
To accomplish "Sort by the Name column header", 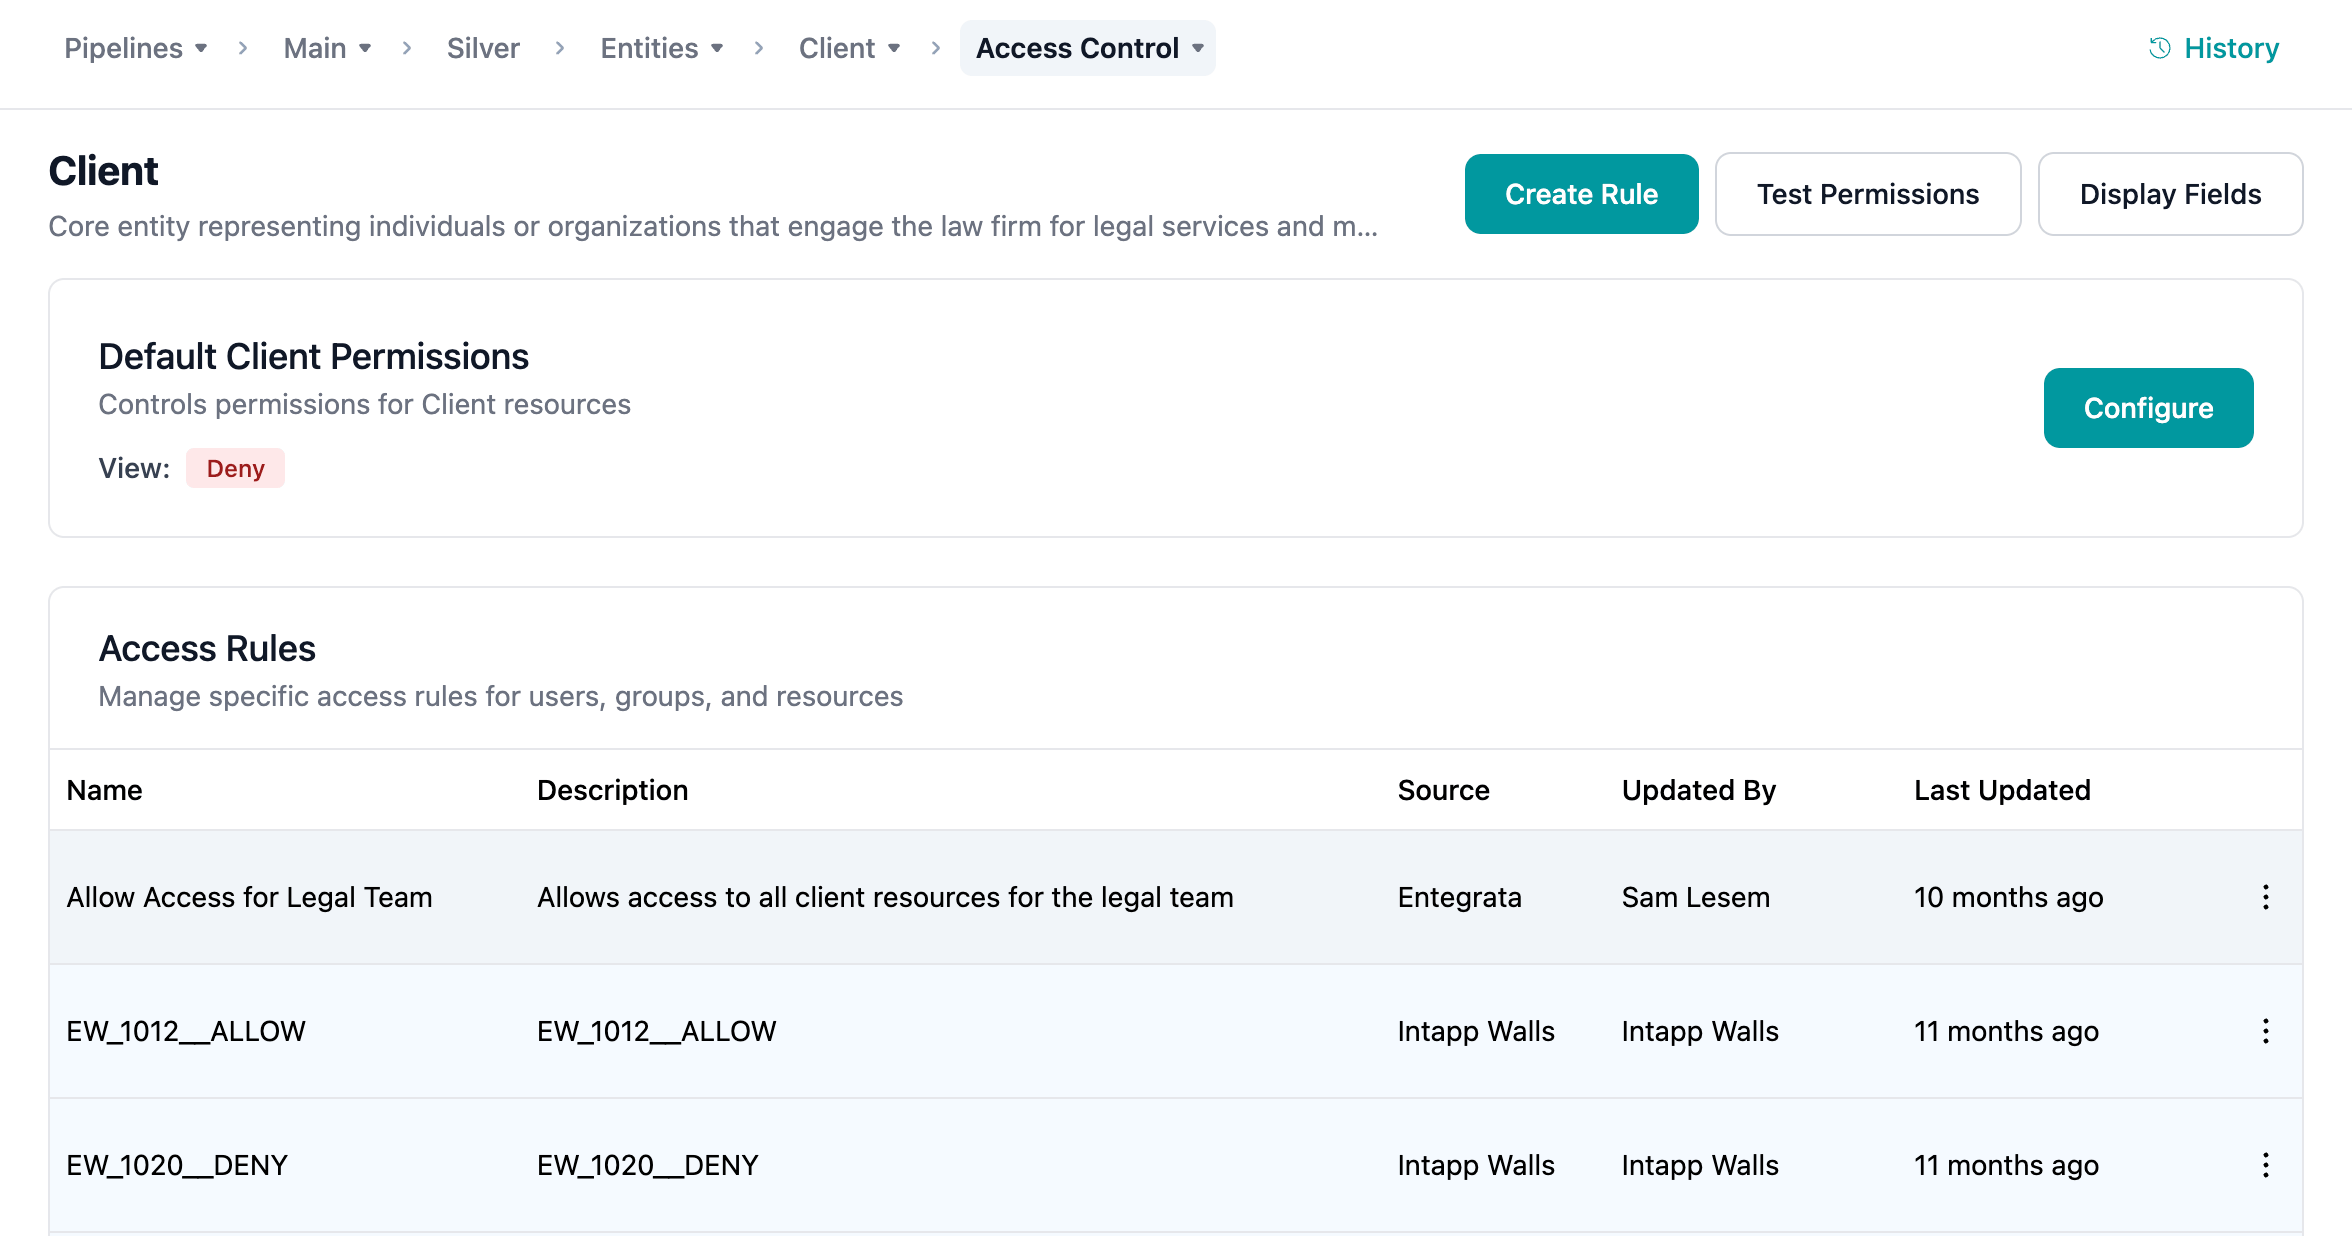I will (104, 790).
